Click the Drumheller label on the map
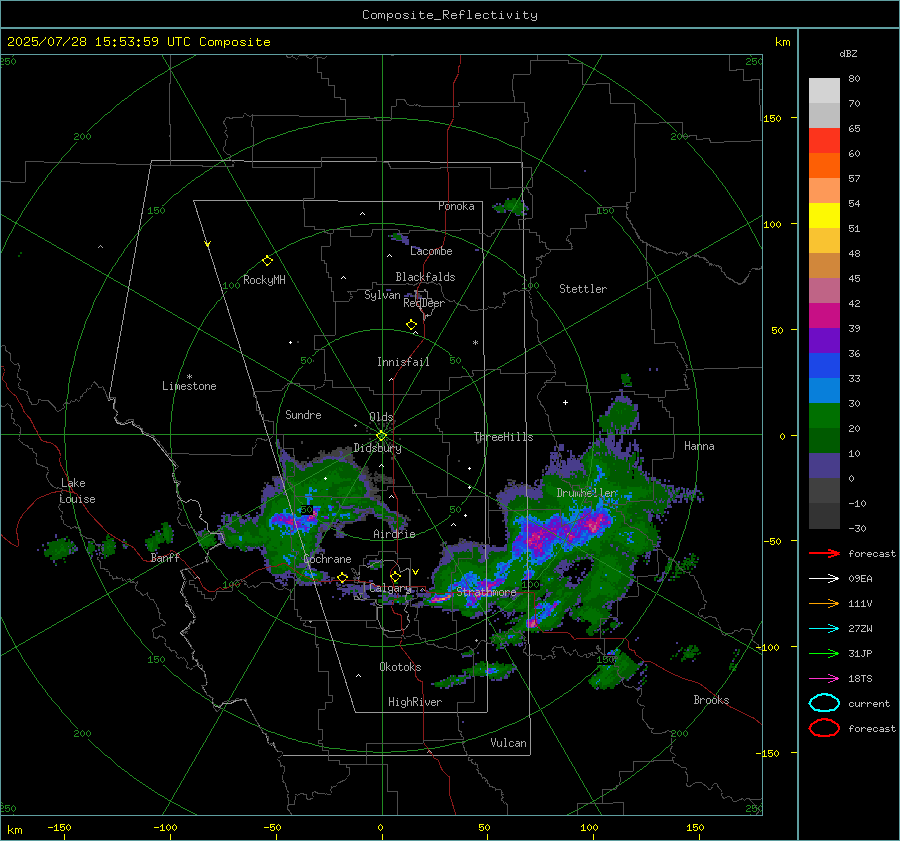 point(587,493)
